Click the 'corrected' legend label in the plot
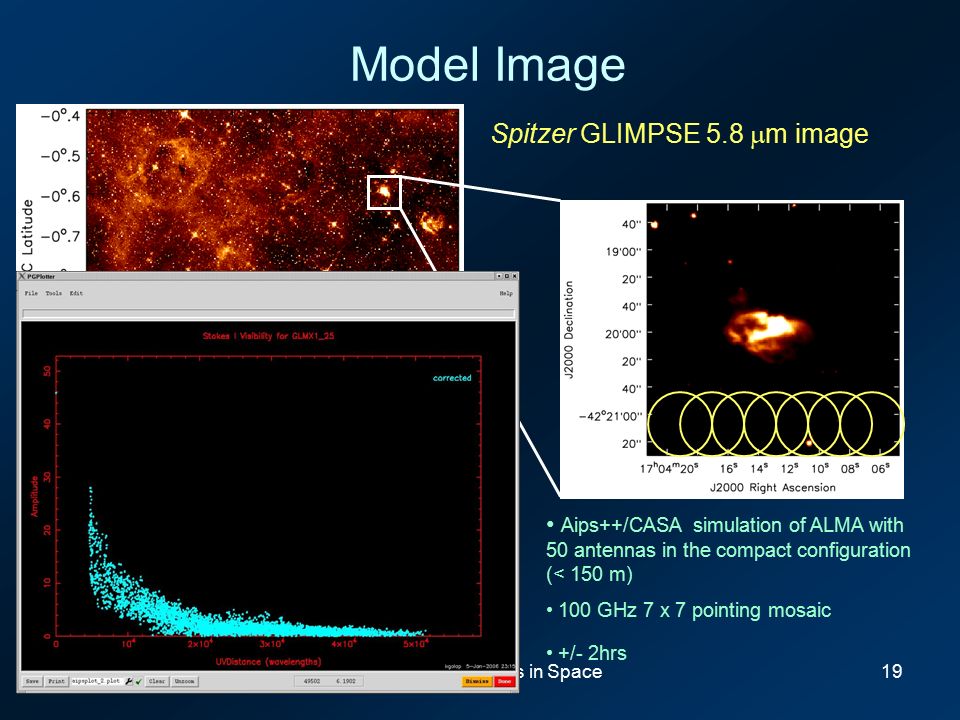The height and width of the screenshot is (720, 960). tap(452, 378)
